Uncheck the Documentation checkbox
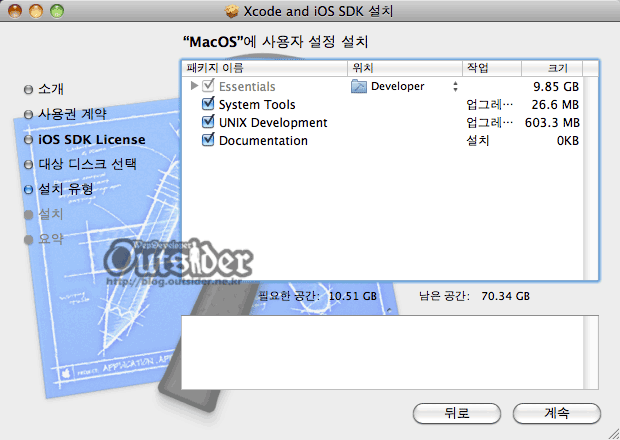This screenshot has height=440, width=620. tap(208, 140)
